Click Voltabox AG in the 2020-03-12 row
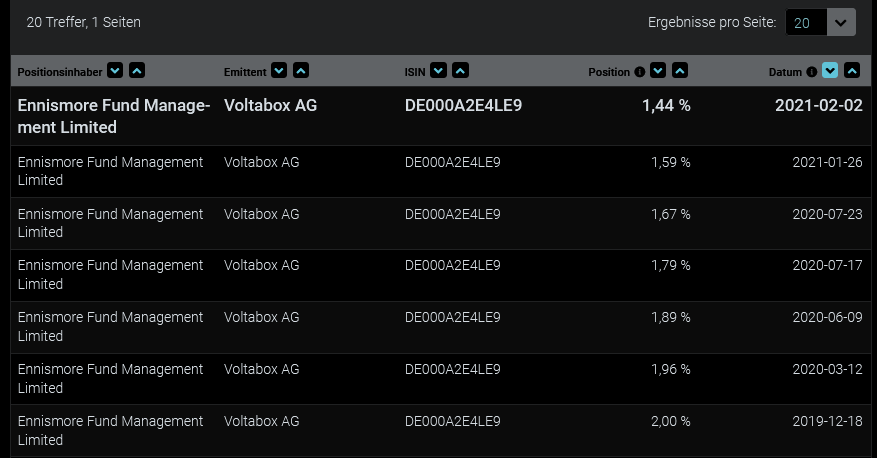Screen dimensions: 880x460 pos(261,369)
